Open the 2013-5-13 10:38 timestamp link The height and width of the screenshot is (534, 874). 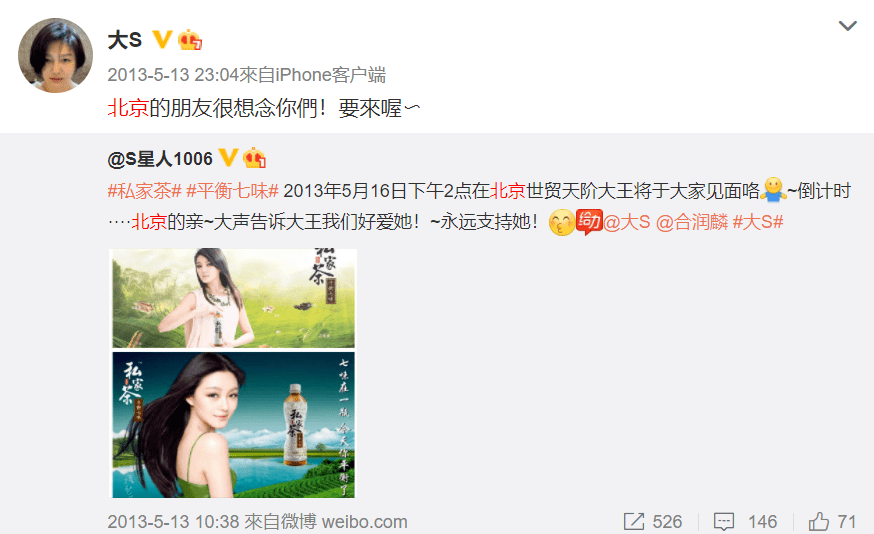[173, 522]
